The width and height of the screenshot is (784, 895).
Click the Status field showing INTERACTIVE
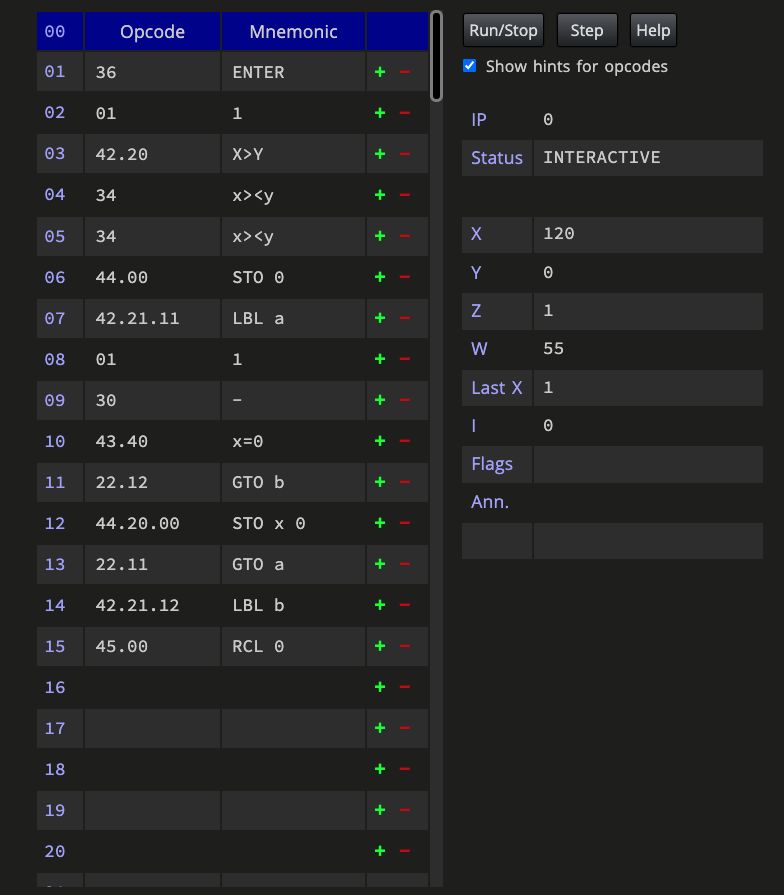(648, 158)
